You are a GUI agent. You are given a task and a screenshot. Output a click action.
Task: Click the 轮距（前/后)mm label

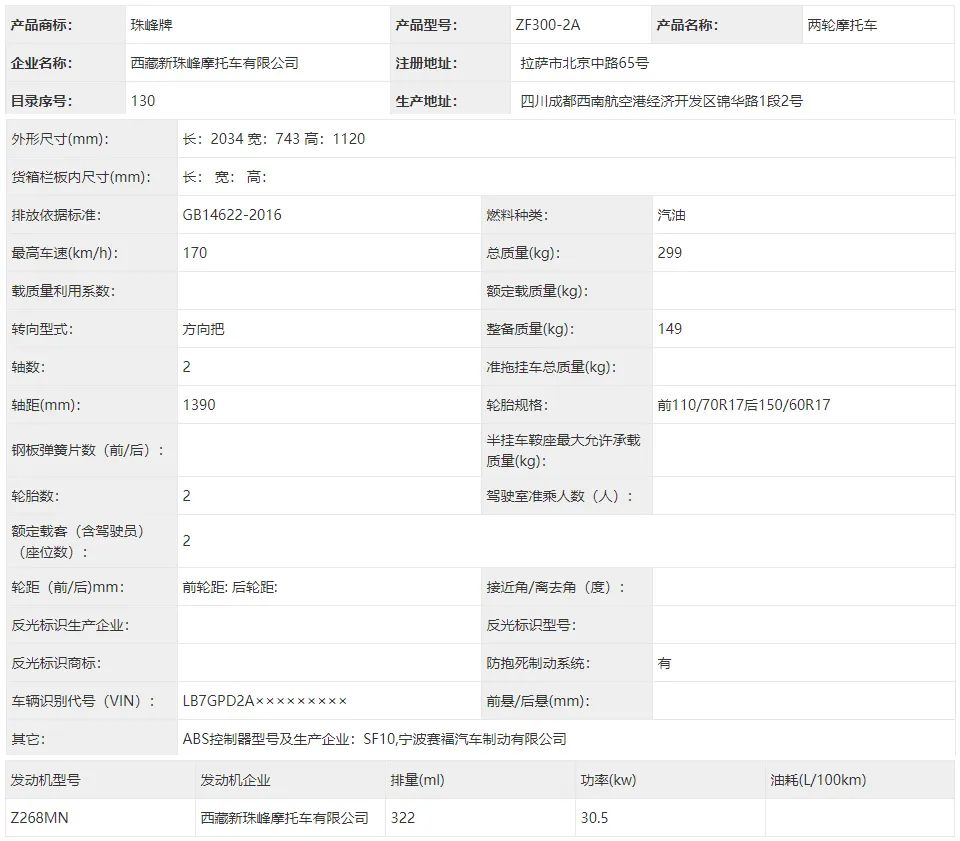tap(68, 587)
